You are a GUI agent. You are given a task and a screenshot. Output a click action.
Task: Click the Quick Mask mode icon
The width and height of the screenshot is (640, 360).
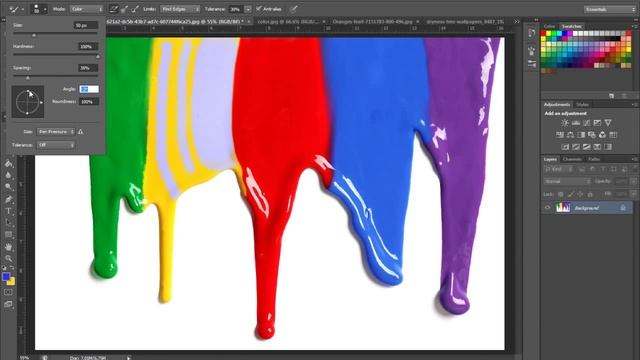[9, 292]
